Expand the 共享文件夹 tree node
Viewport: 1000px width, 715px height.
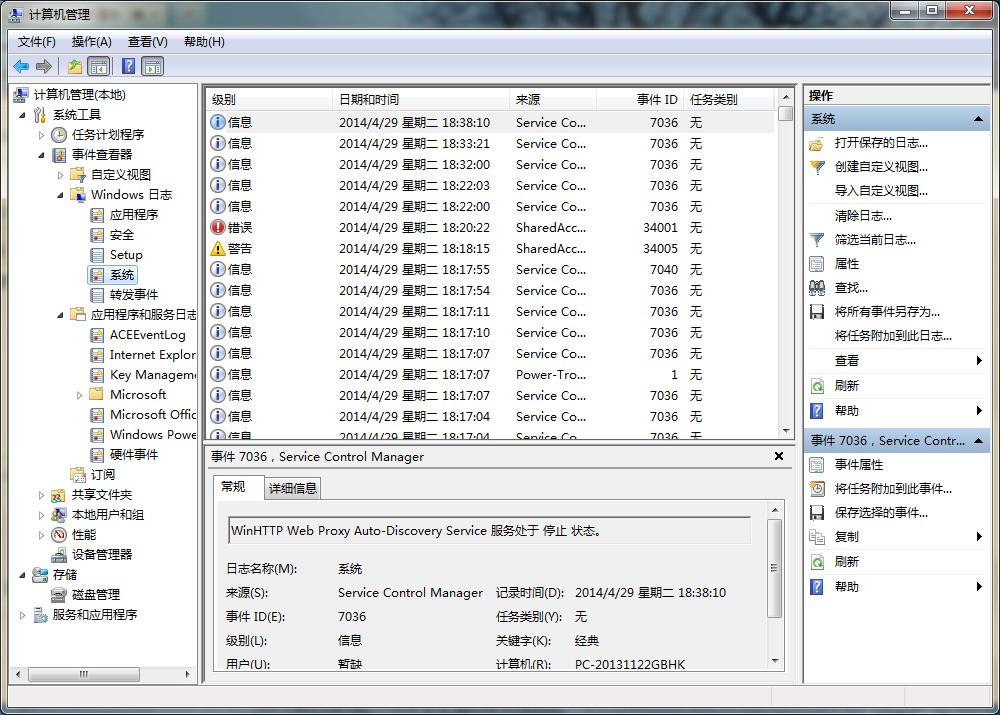pyautogui.click(x=41, y=495)
